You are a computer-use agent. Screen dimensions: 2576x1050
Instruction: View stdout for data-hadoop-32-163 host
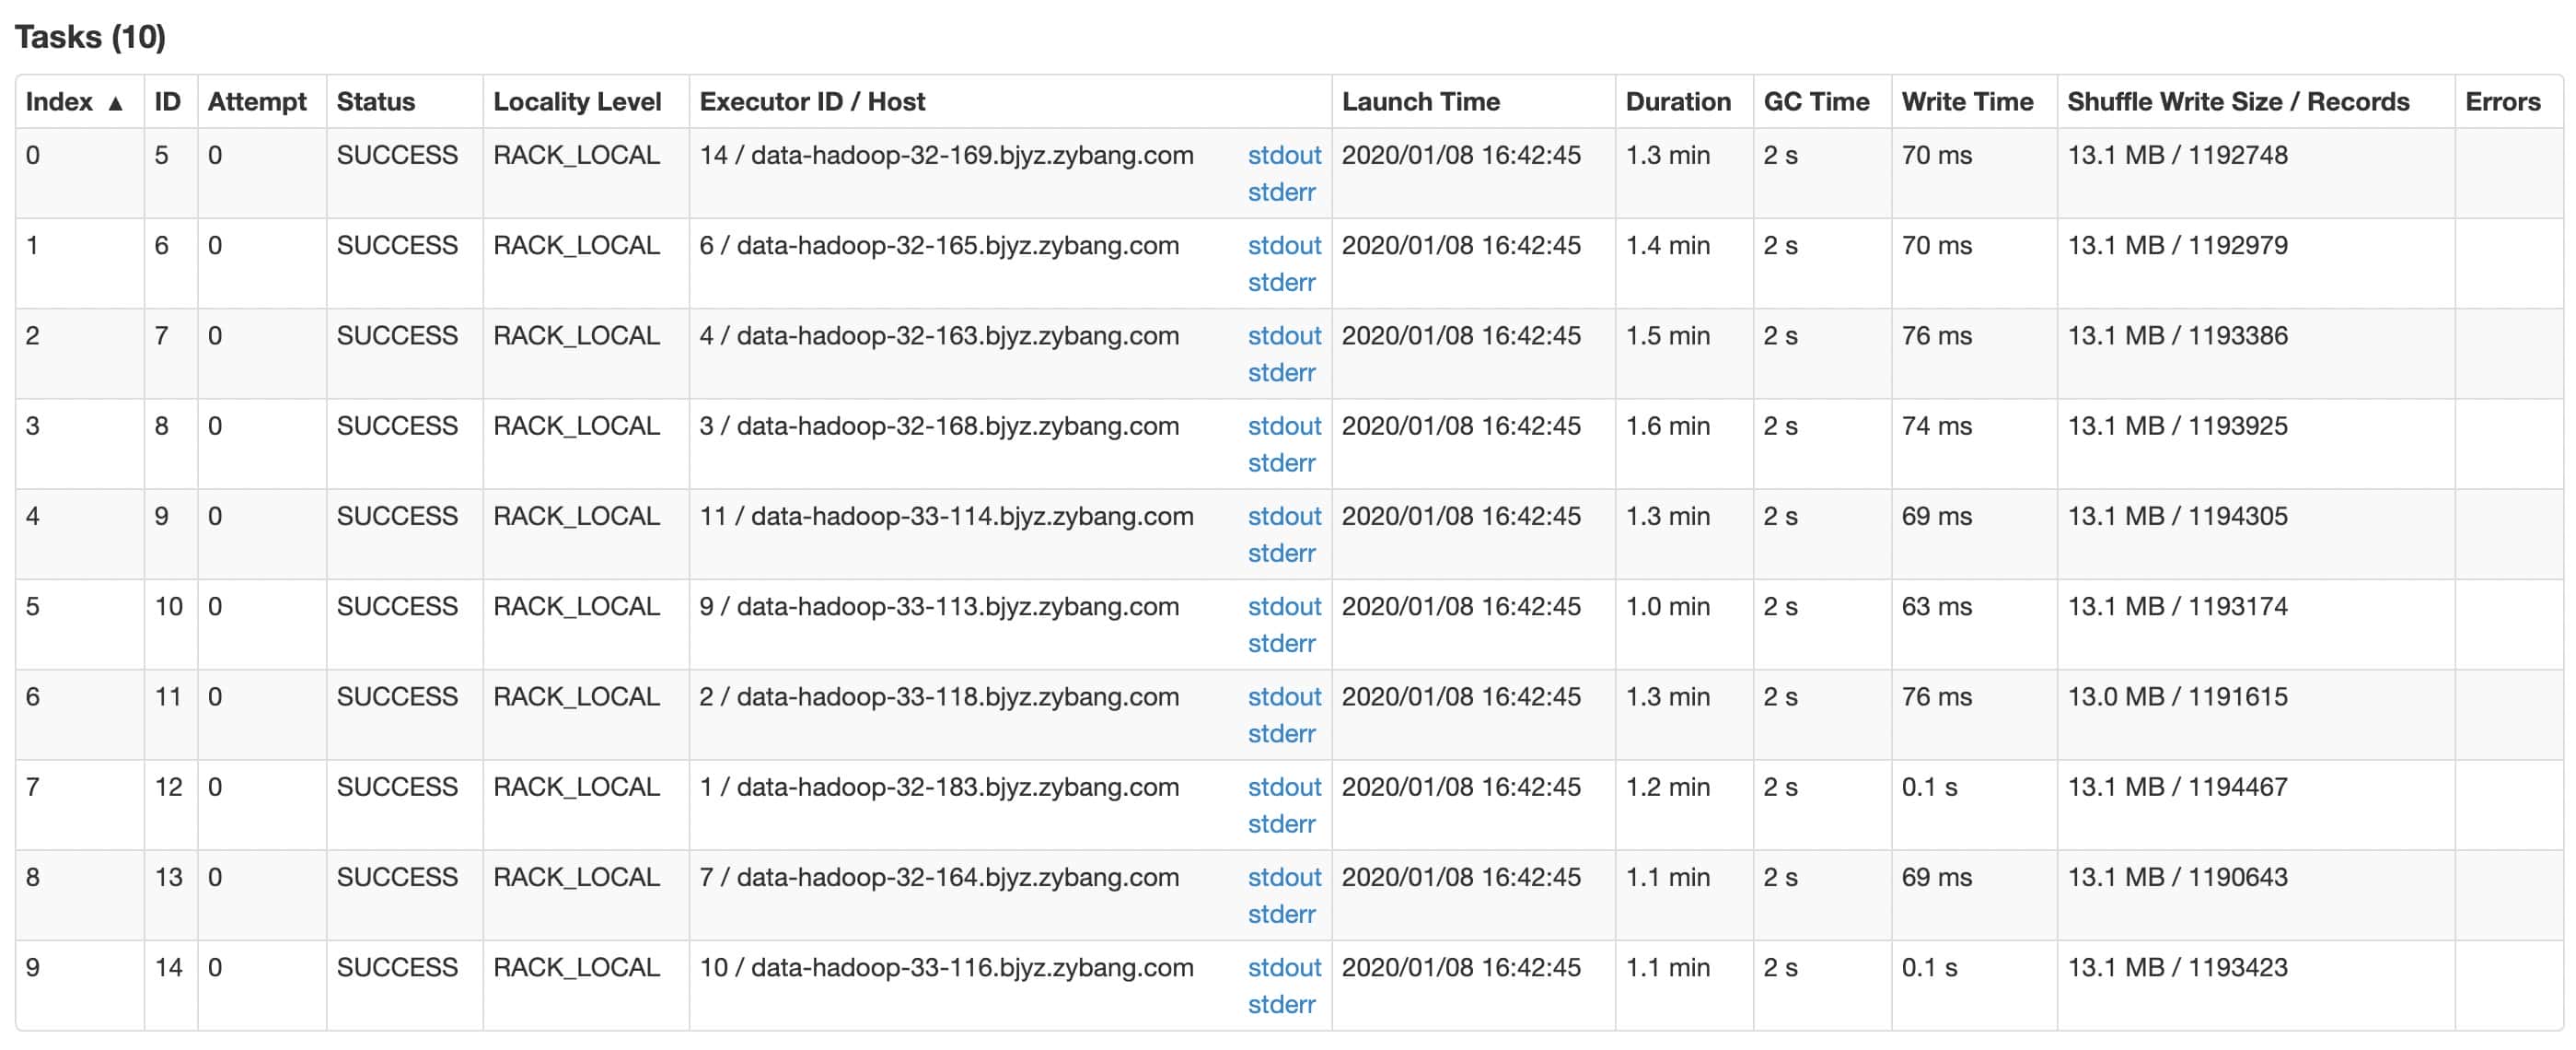coord(1284,336)
